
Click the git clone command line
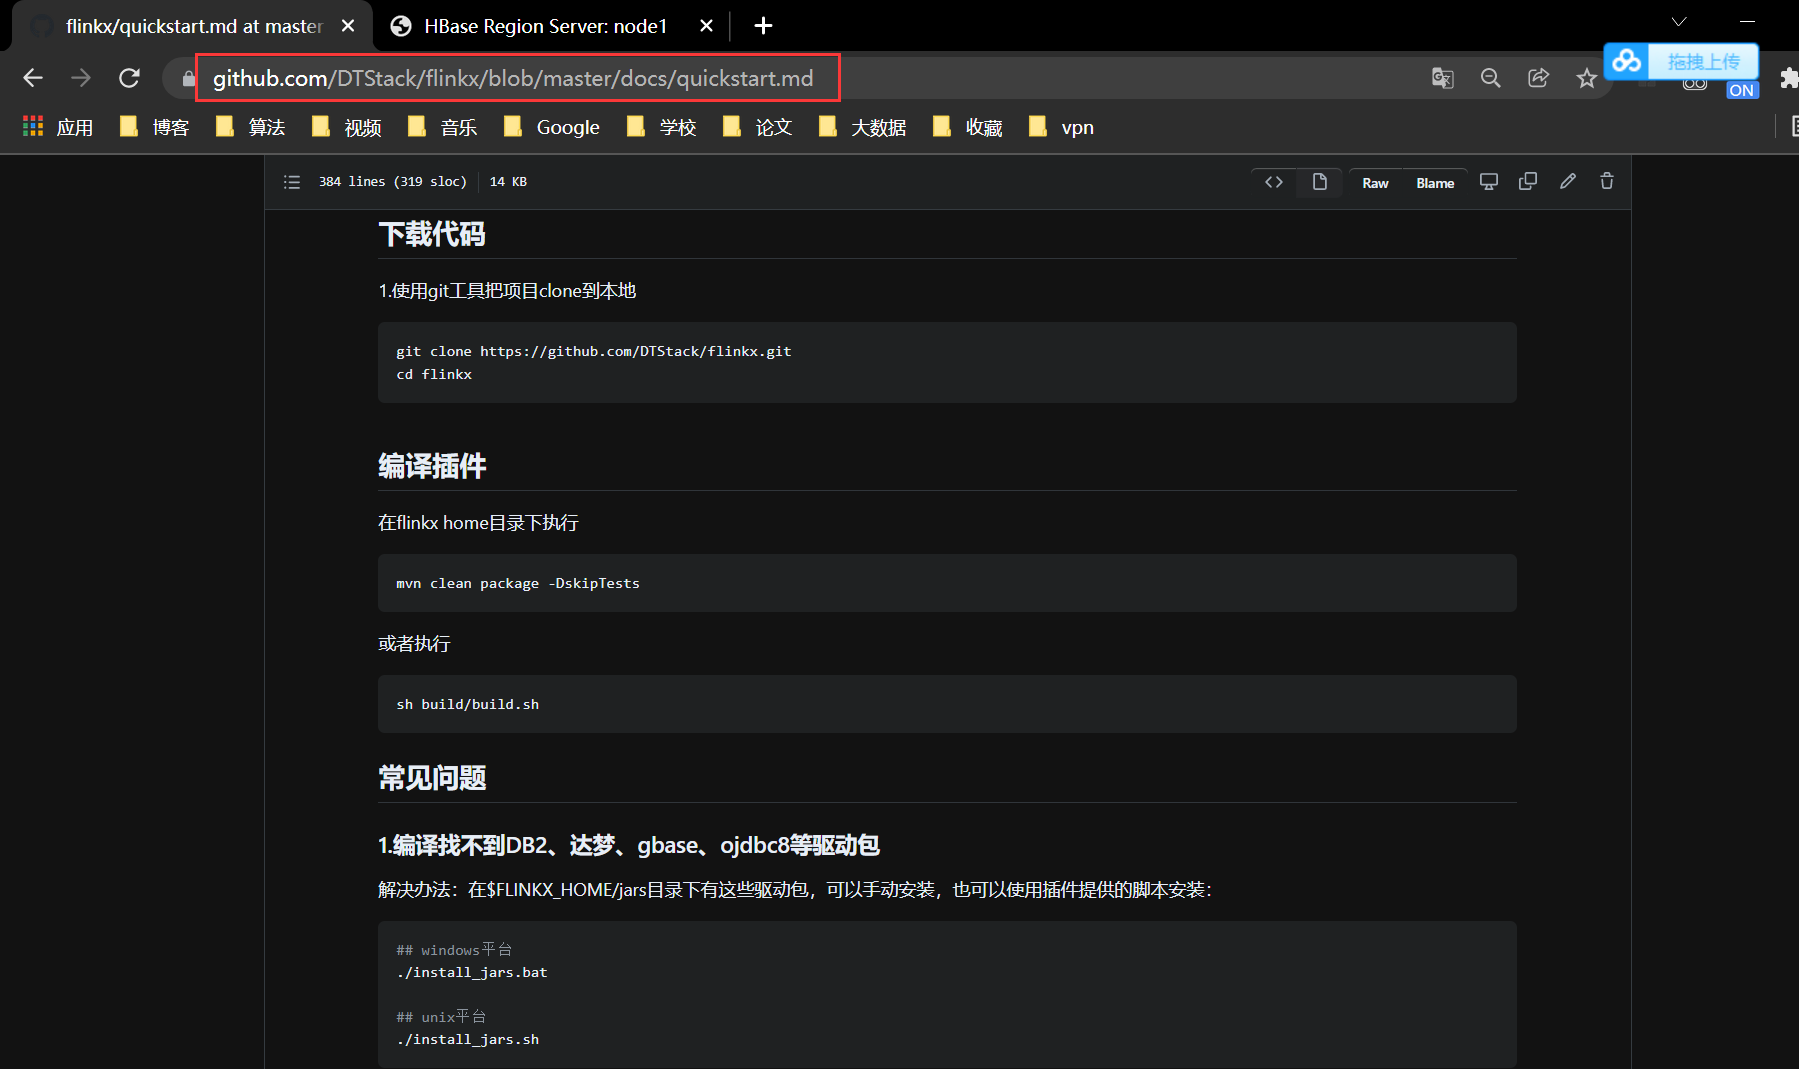coord(594,351)
